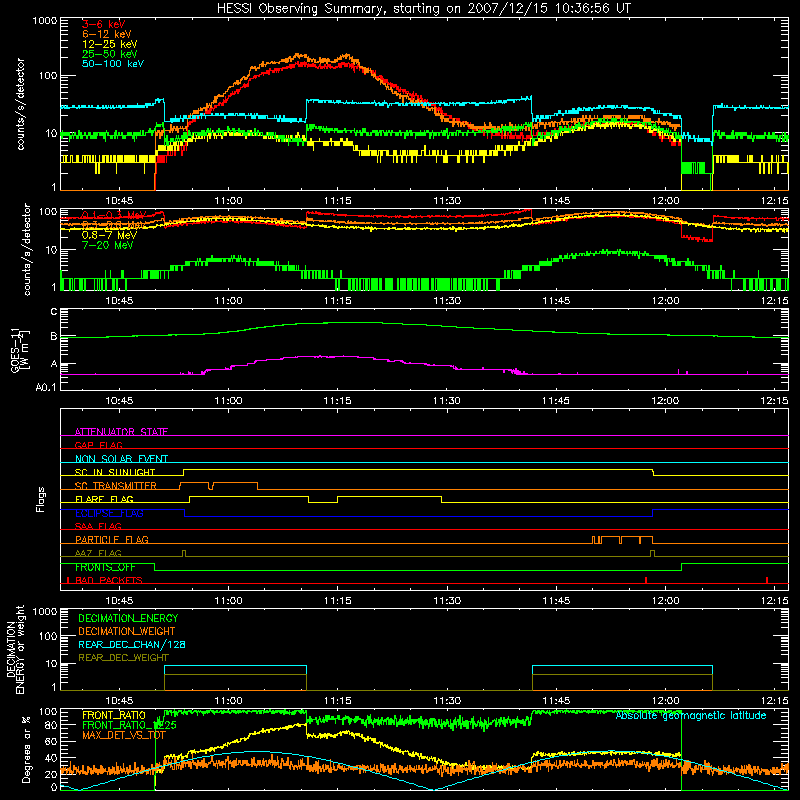Click the 11:30 tick under the GOES panel
Image resolution: width=800 pixels, height=800 pixels.
click(x=447, y=401)
